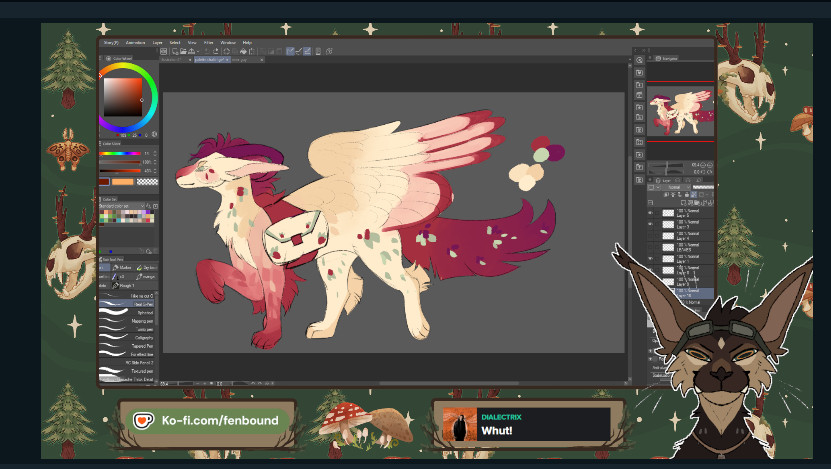Choose the Tapered Pen brush
Viewport: 831px width, 469px height.
click(126, 346)
